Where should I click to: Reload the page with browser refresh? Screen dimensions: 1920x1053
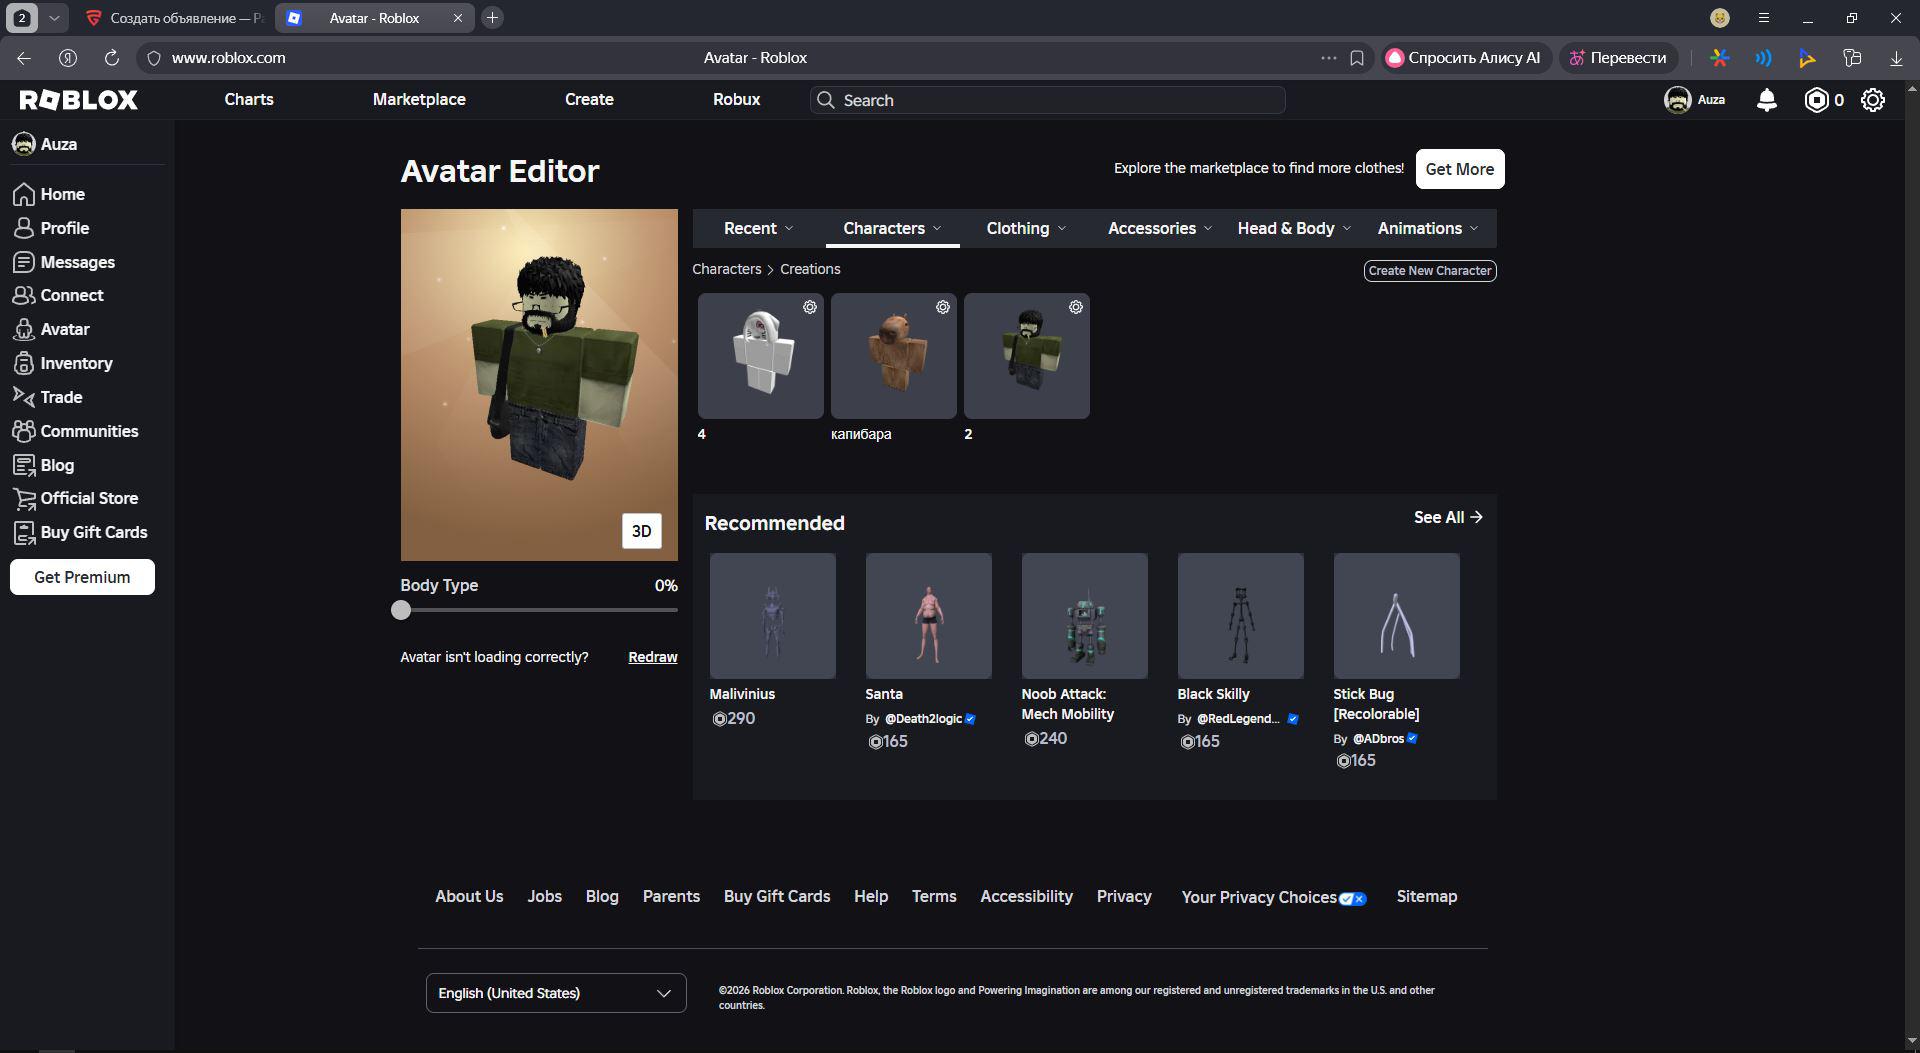click(112, 58)
